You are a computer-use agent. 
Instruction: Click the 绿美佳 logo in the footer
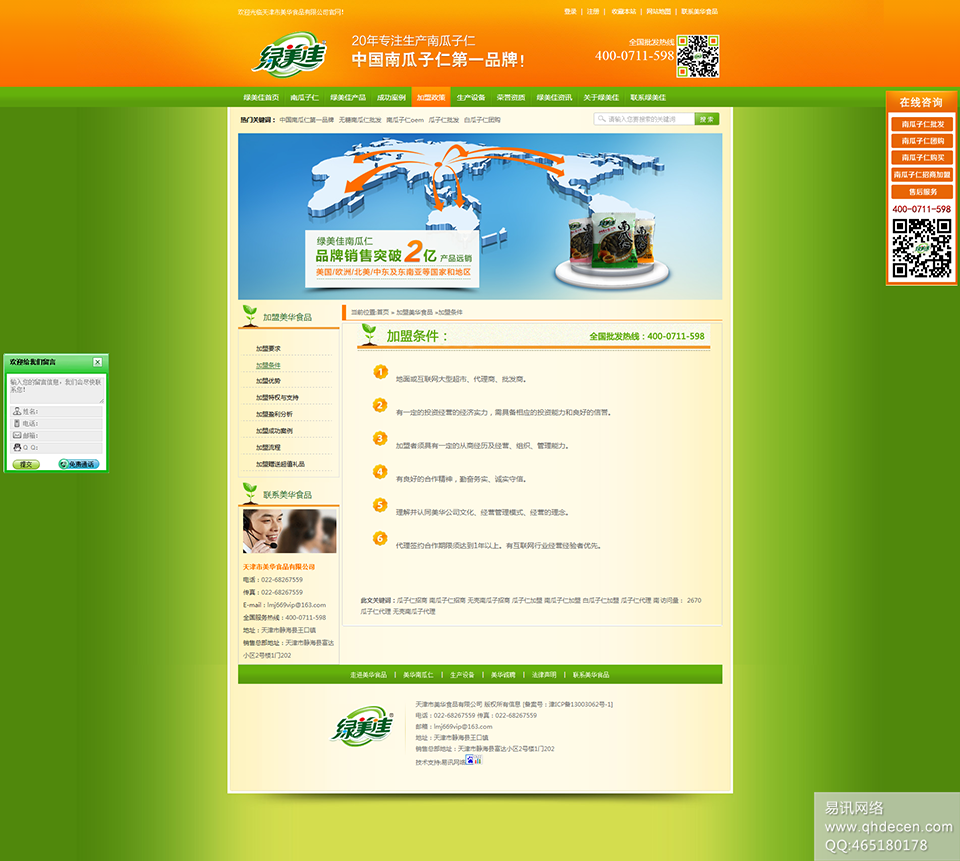[x=362, y=727]
